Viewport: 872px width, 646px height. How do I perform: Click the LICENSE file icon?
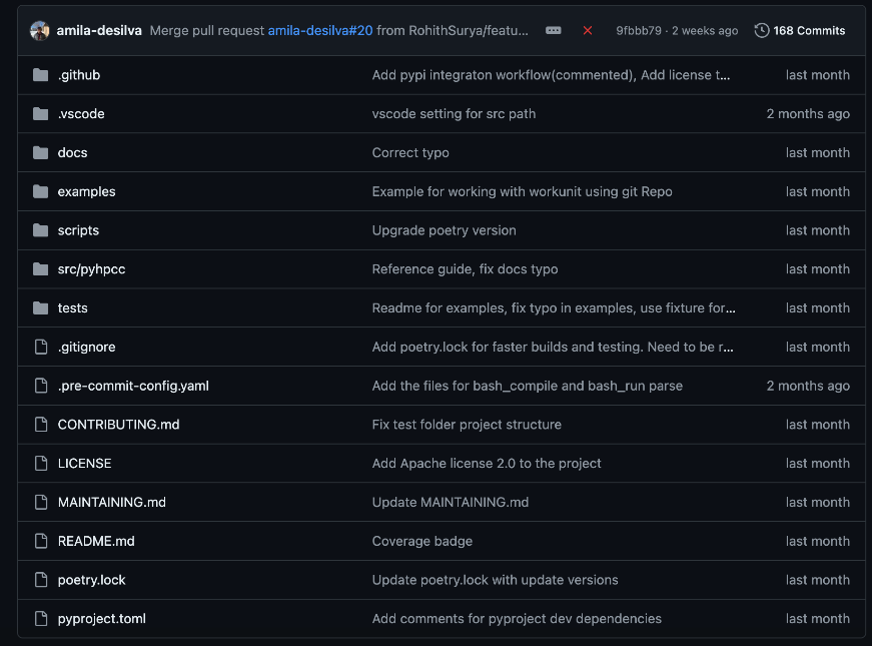pyautogui.click(x=41, y=463)
